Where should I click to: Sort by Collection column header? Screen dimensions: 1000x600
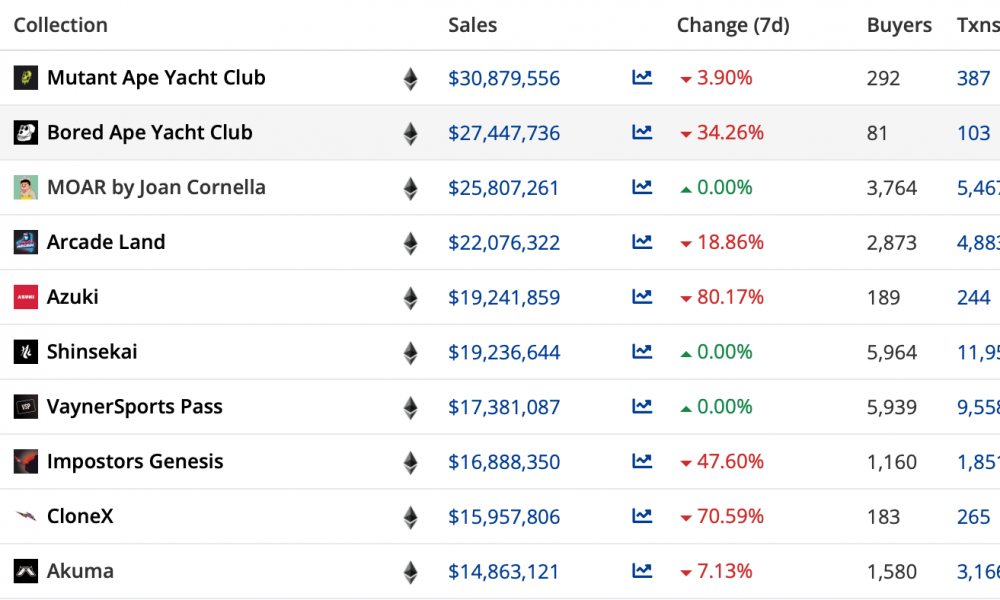click(x=61, y=25)
